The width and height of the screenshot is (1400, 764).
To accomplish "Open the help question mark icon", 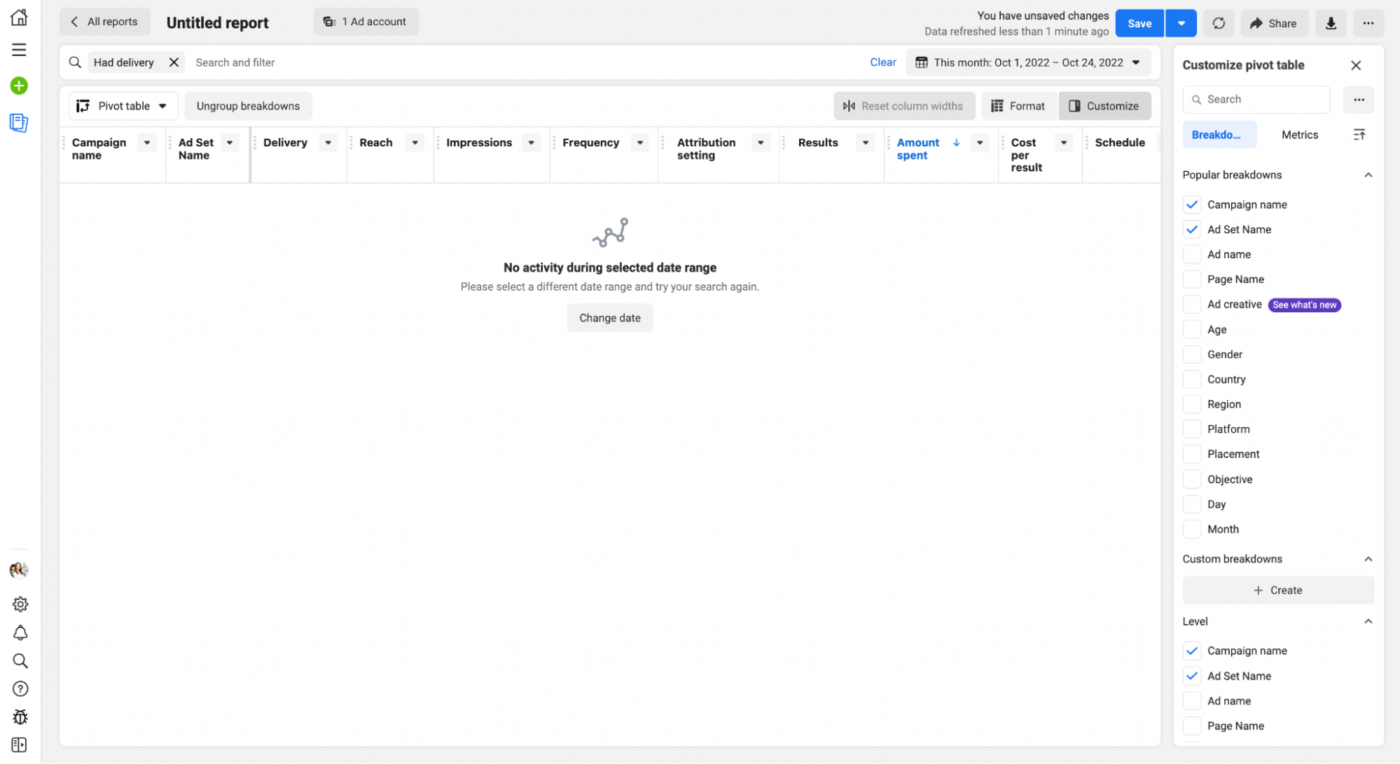I will click(x=19, y=689).
